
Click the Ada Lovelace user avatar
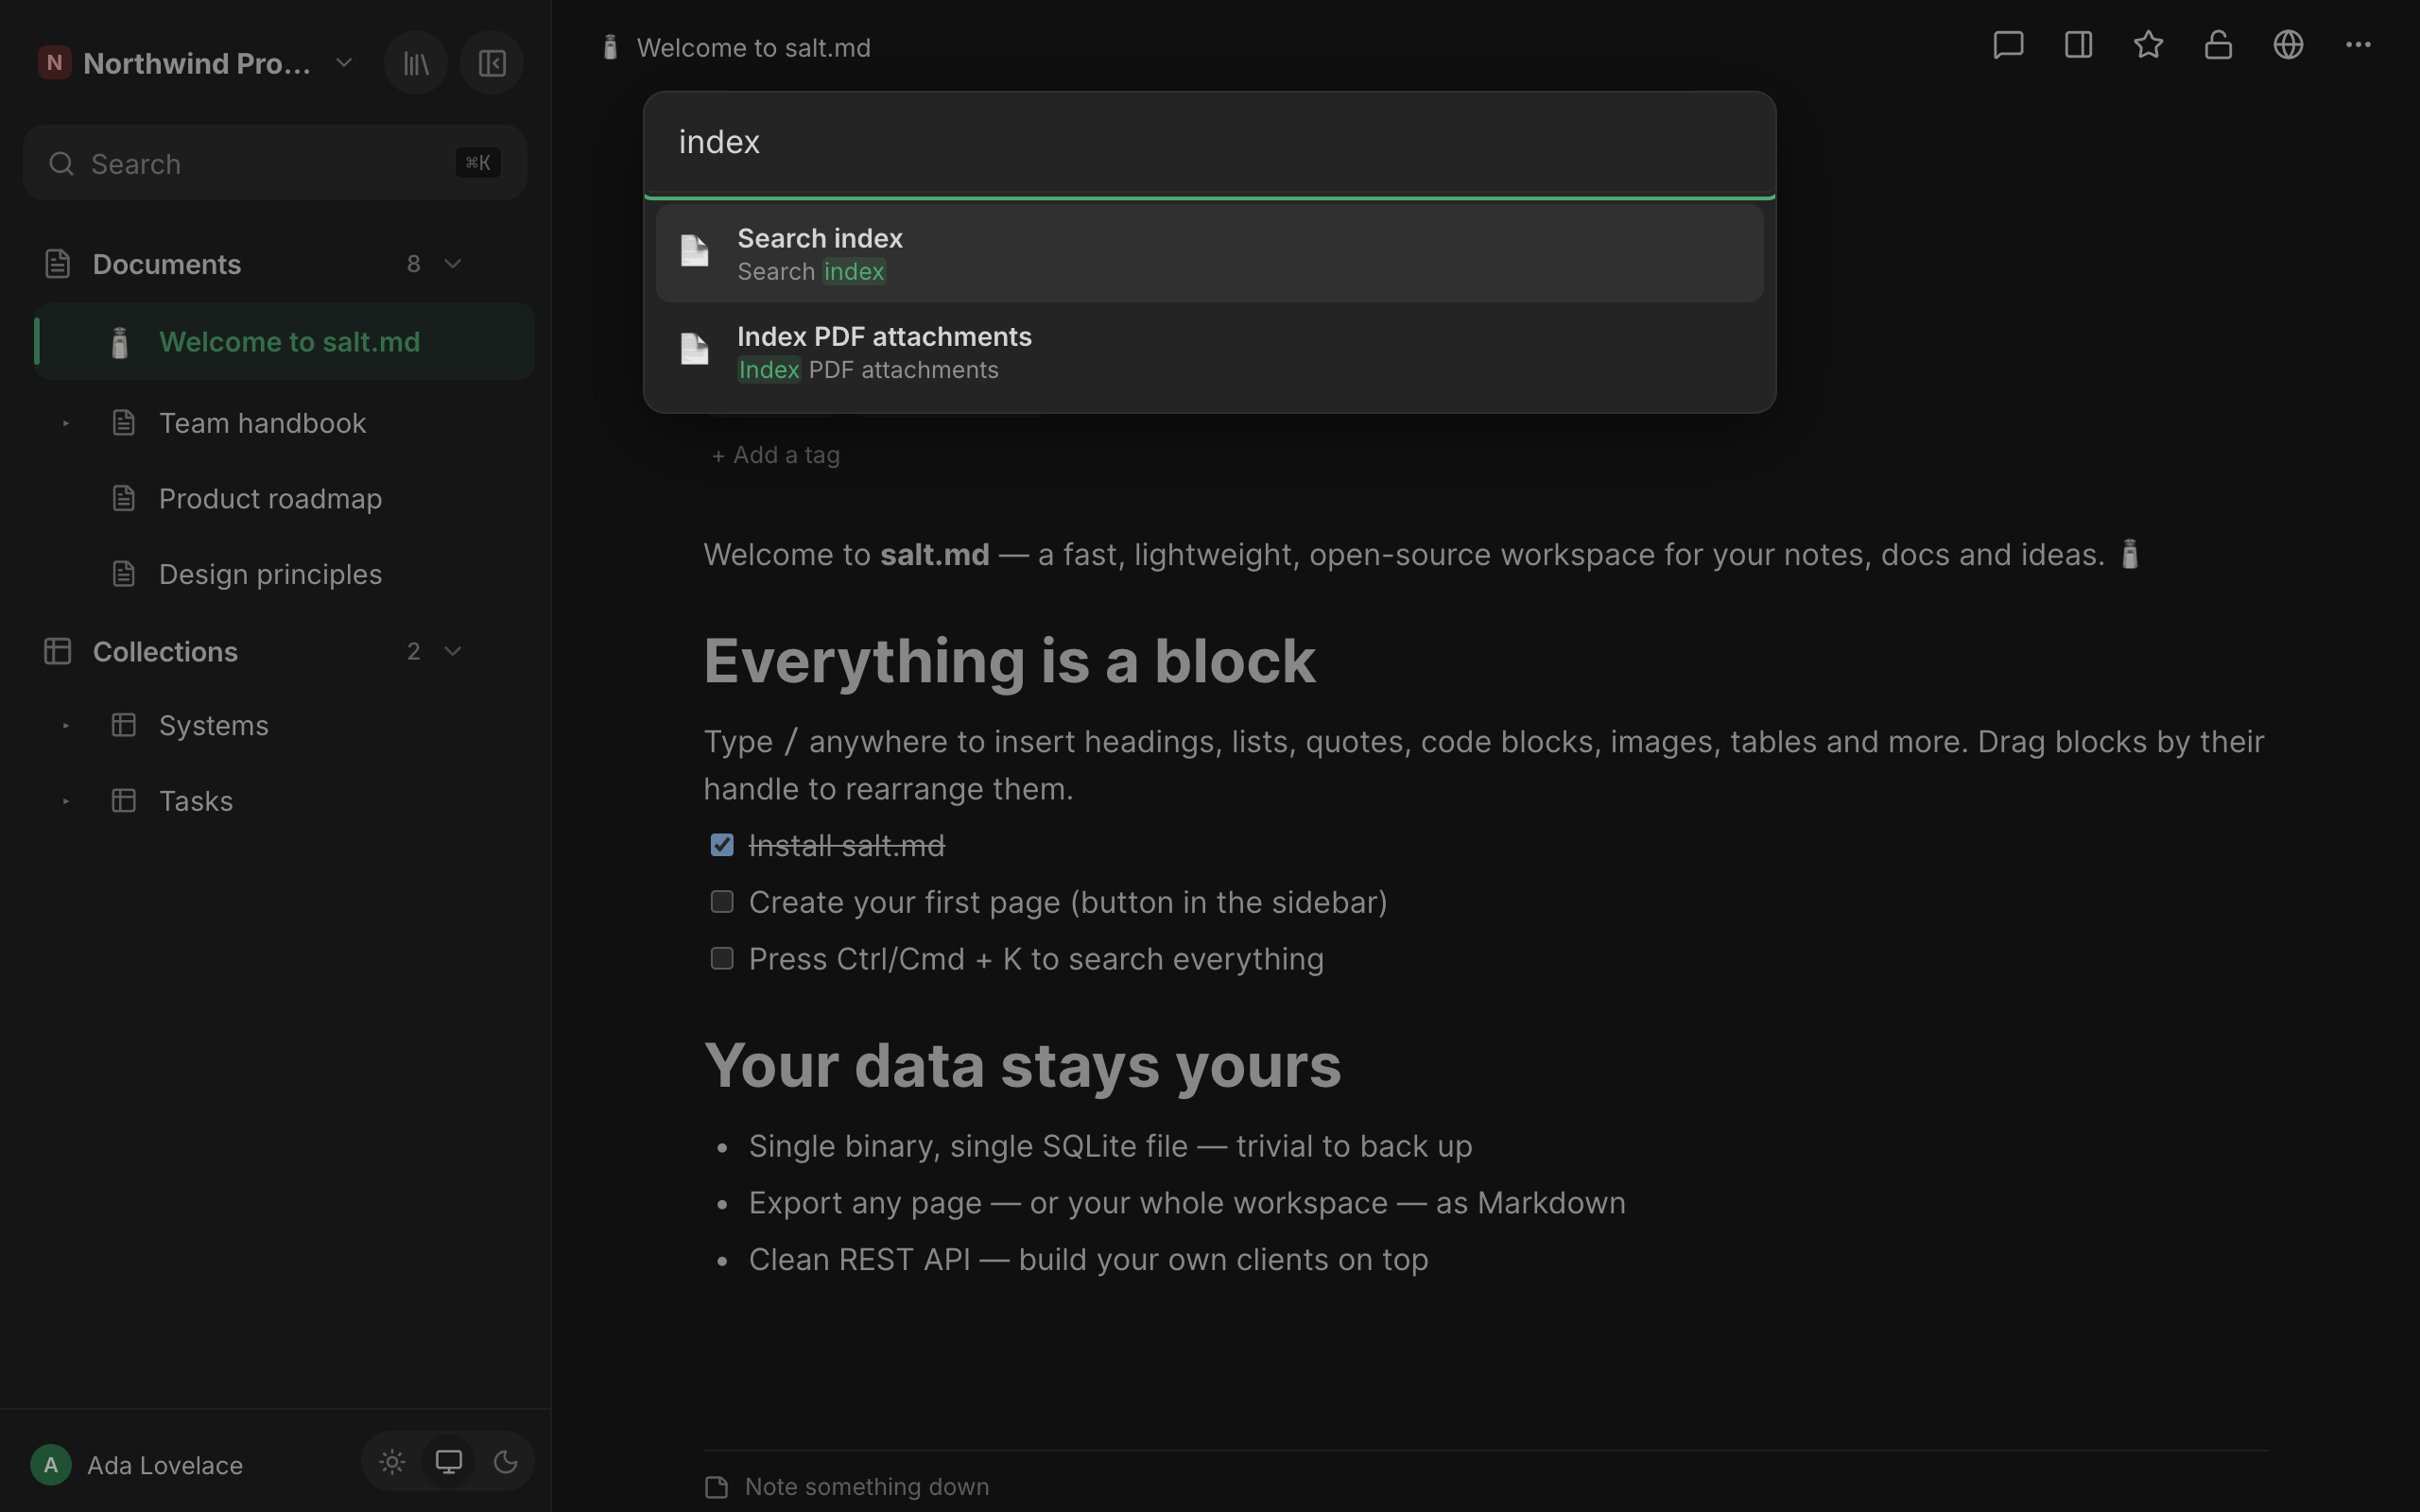point(51,1465)
